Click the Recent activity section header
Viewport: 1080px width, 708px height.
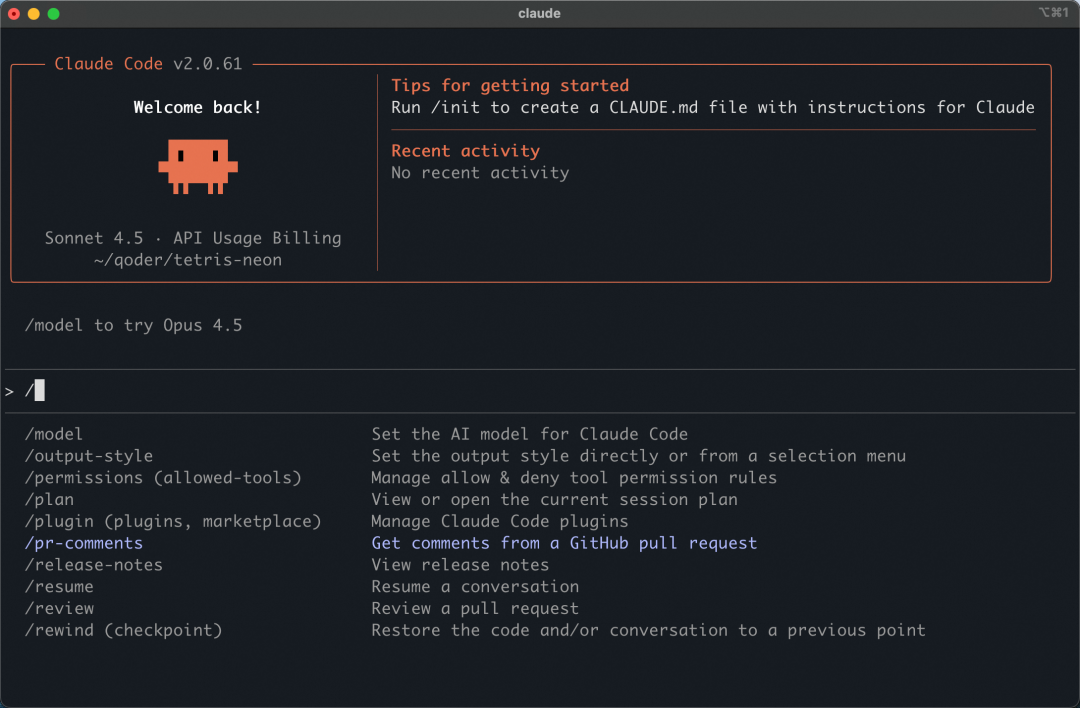click(465, 150)
